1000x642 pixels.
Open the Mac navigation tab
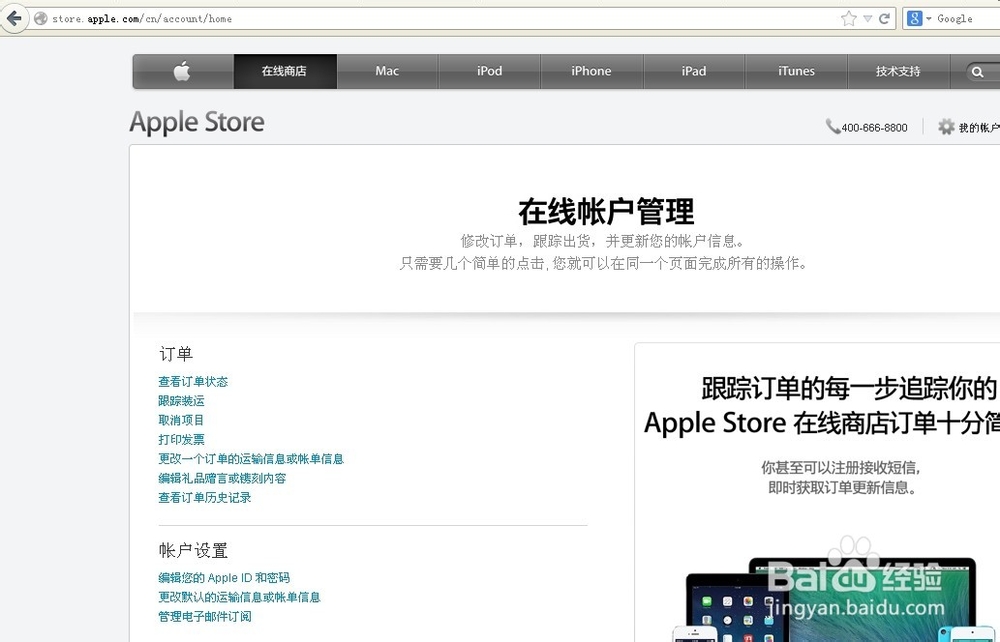point(387,71)
